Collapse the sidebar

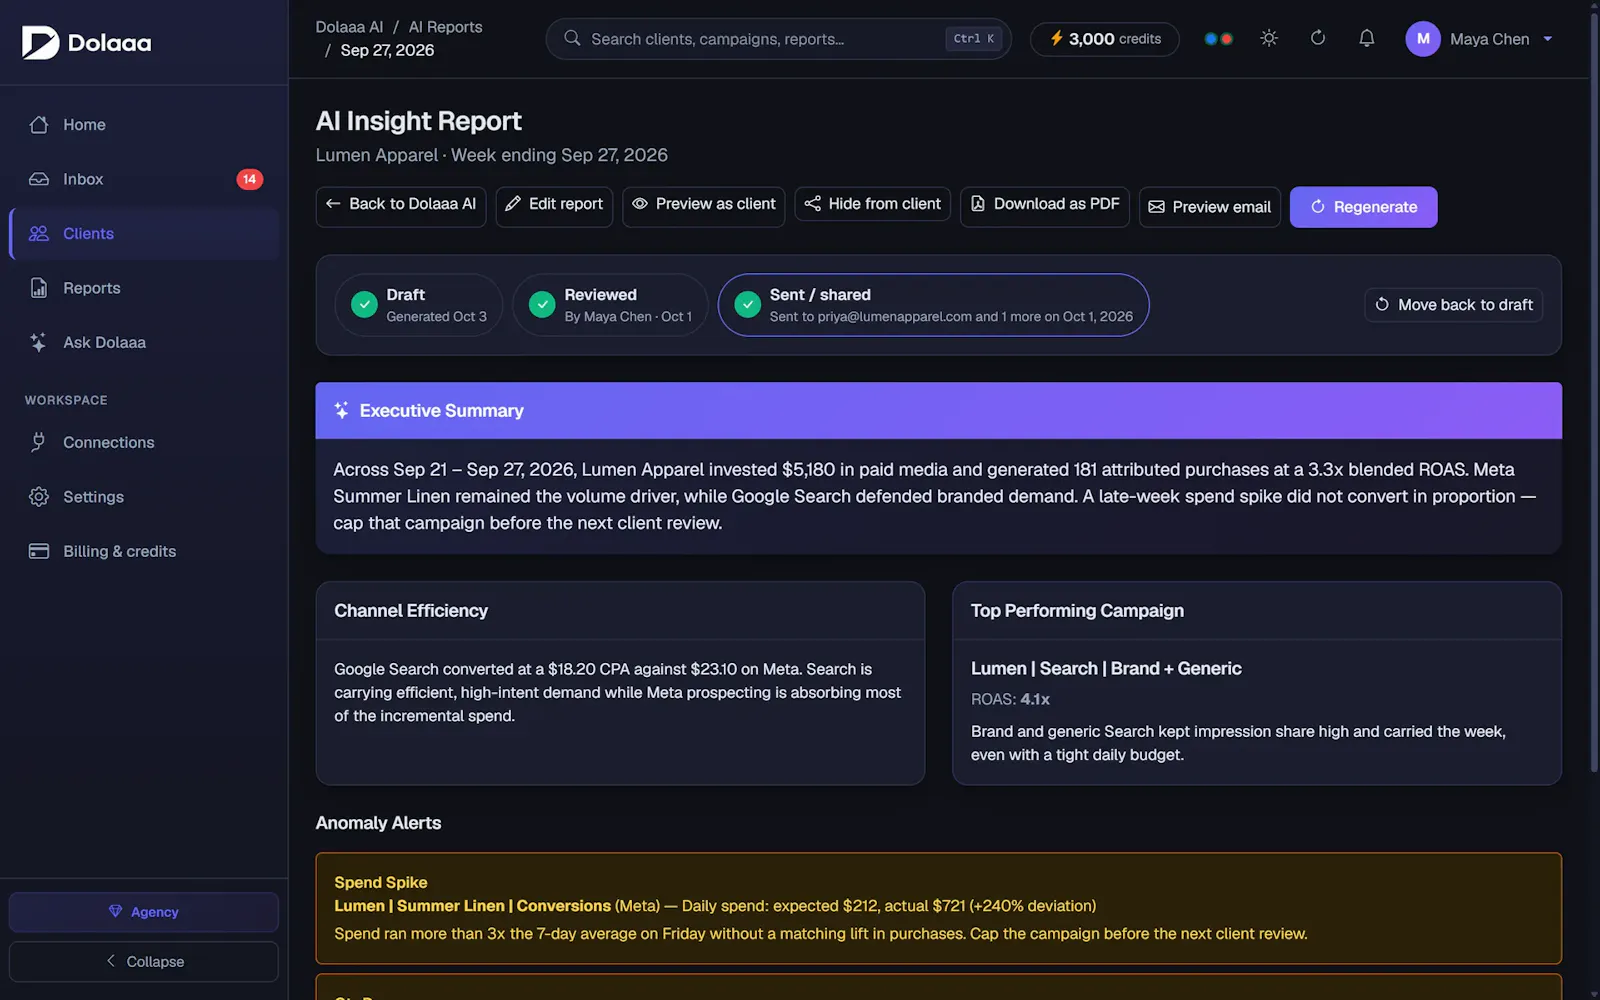pos(144,961)
